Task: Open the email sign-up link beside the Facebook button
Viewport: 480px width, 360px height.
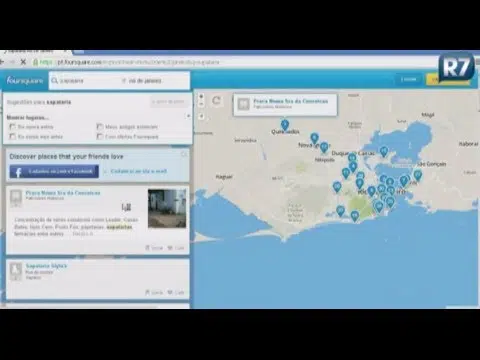Action: point(139,171)
